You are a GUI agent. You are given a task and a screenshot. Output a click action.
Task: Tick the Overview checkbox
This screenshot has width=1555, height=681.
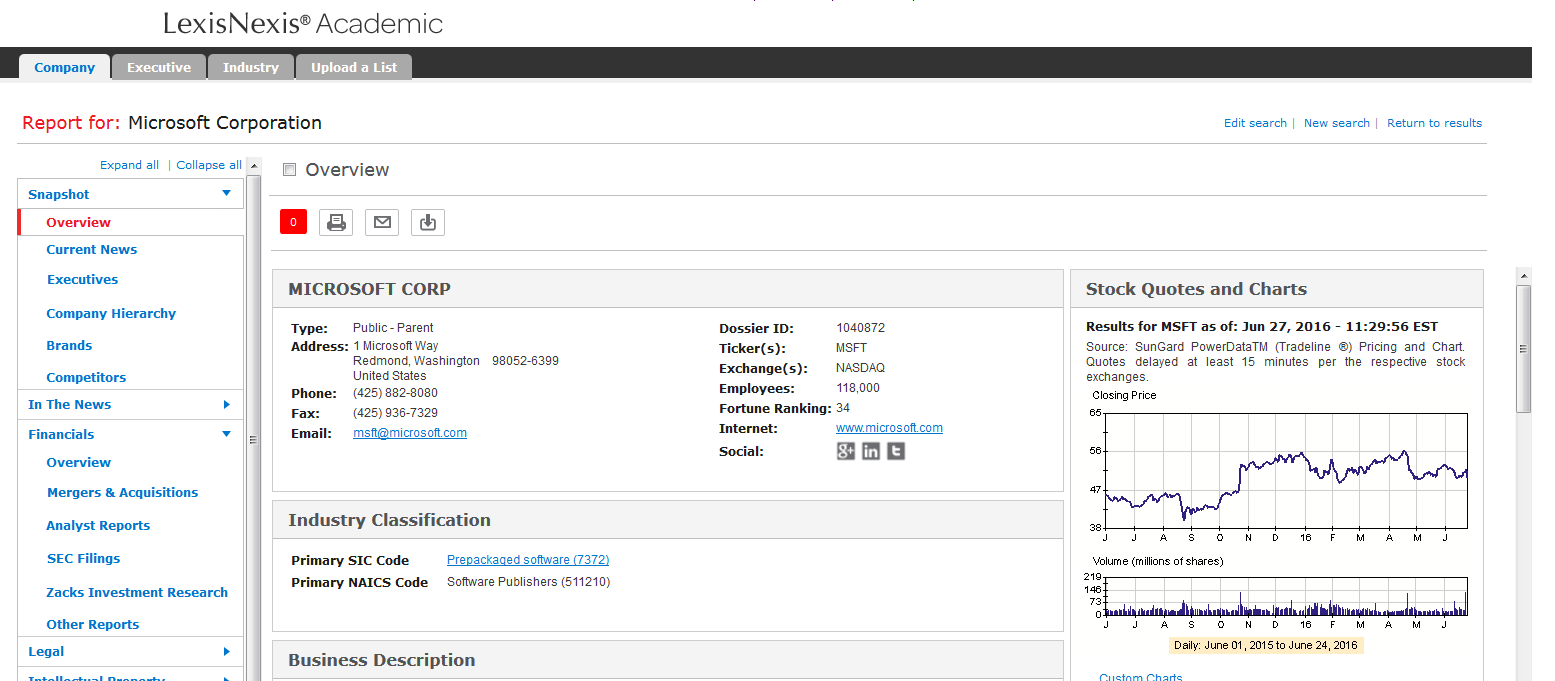290,170
